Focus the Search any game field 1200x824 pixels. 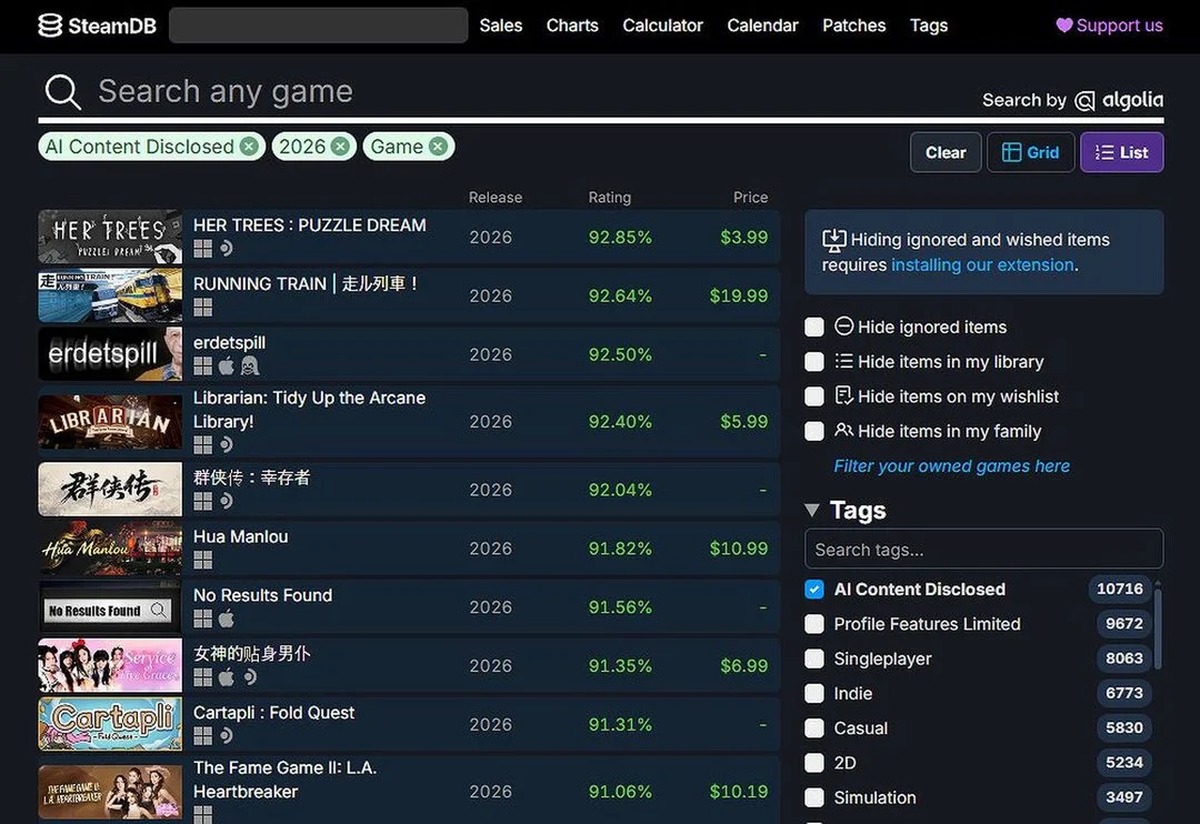(600, 92)
